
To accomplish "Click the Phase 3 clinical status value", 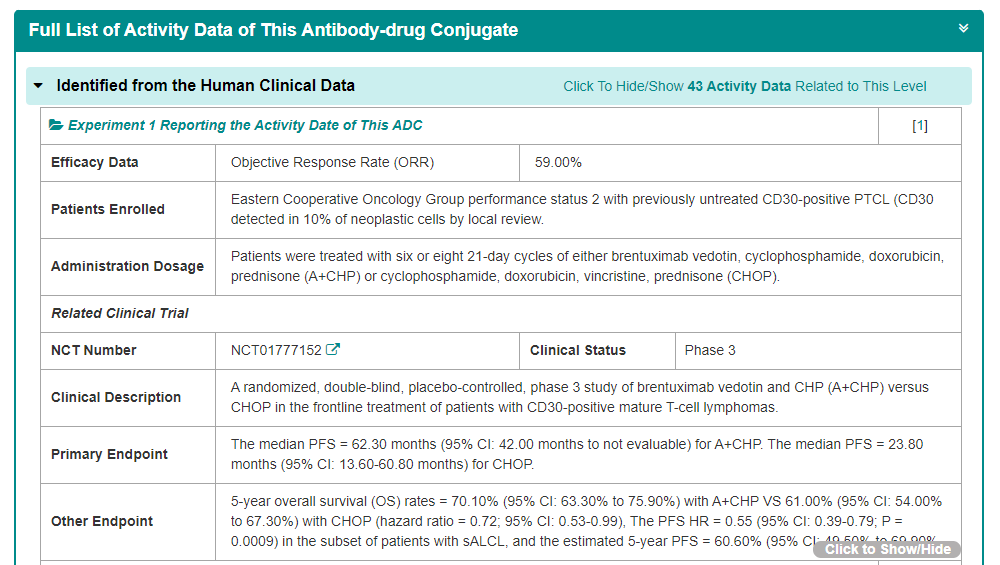I will coord(710,350).
